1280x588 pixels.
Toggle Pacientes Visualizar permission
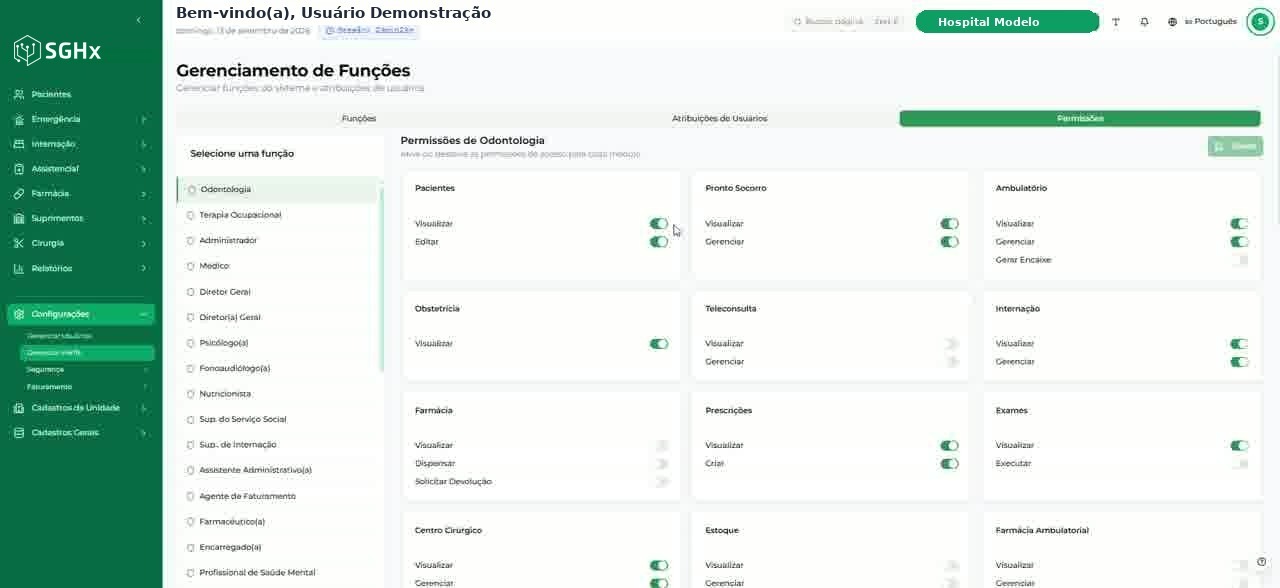click(658, 224)
